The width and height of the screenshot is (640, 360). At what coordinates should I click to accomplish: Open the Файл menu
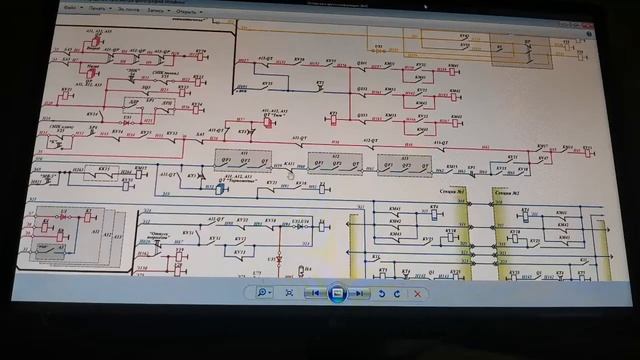[x=73, y=7]
